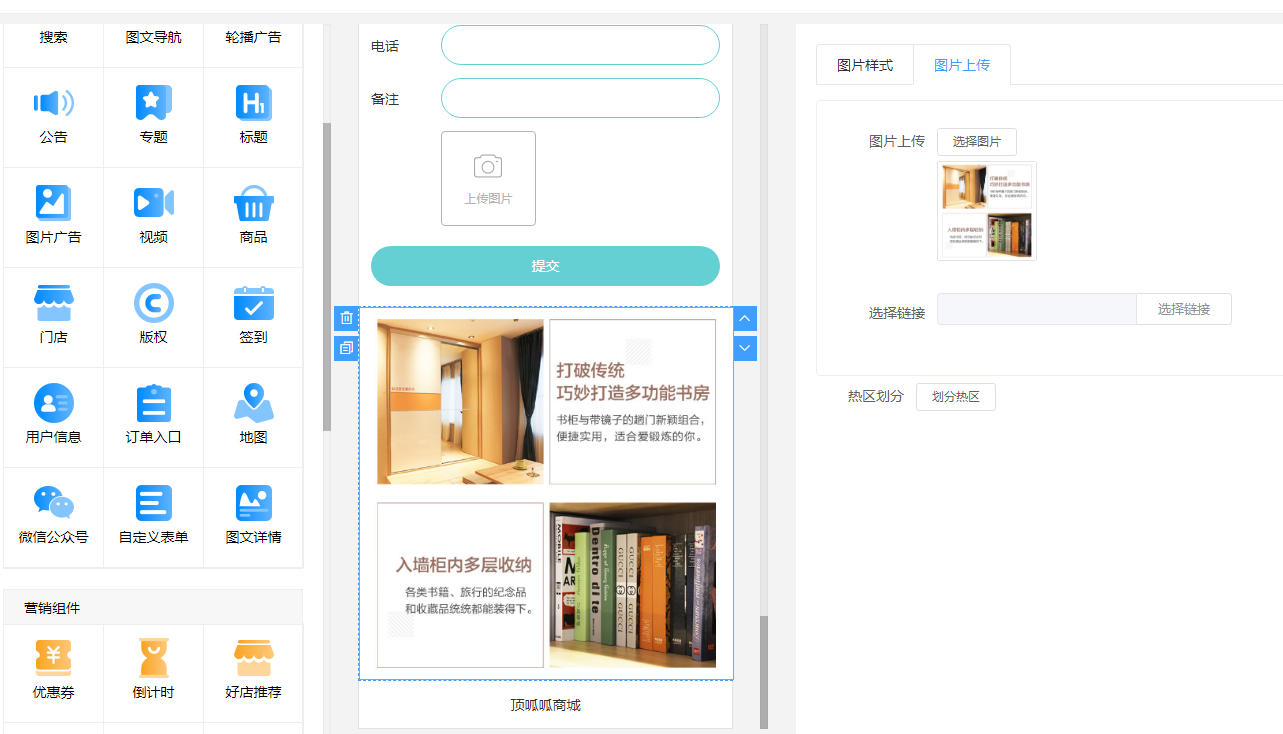Add the 公告 announcement component
Image resolution: width=1283 pixels, height=734 pixels.
click(x=53, y=117)
